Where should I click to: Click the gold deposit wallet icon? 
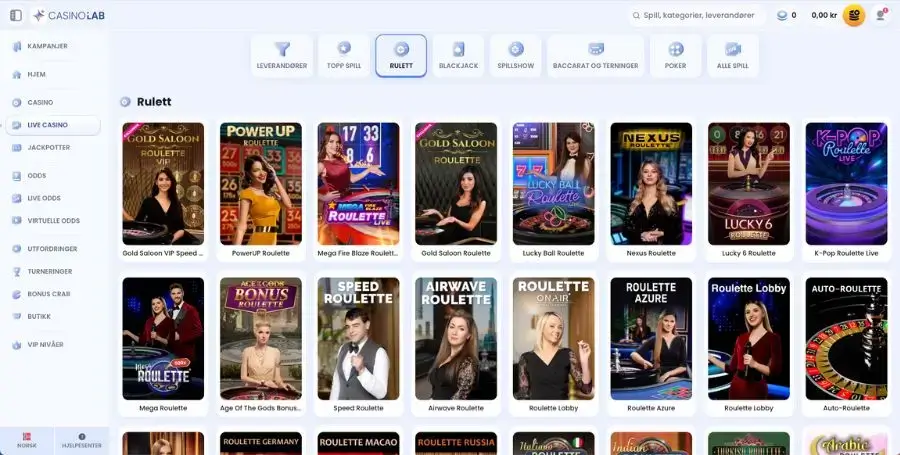coord(854,15)
